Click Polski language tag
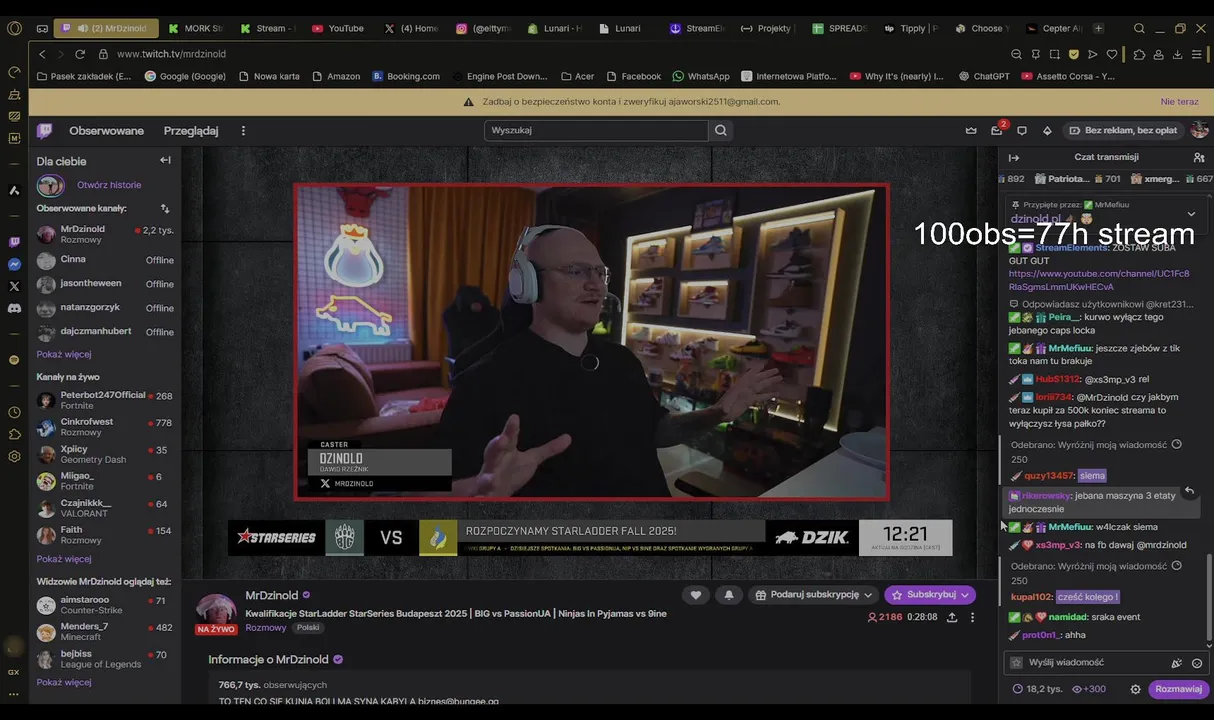Viewport: 1214px width, 720px height. [307, 628]
